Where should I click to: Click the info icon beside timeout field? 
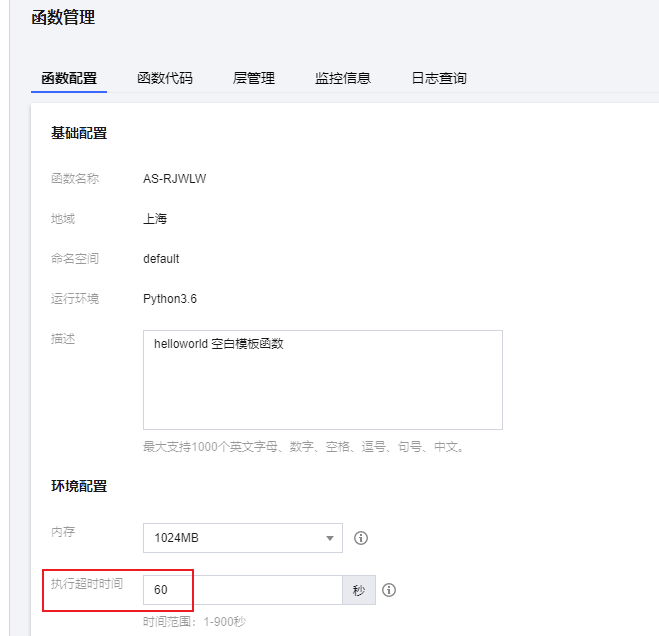click(389, 590)
